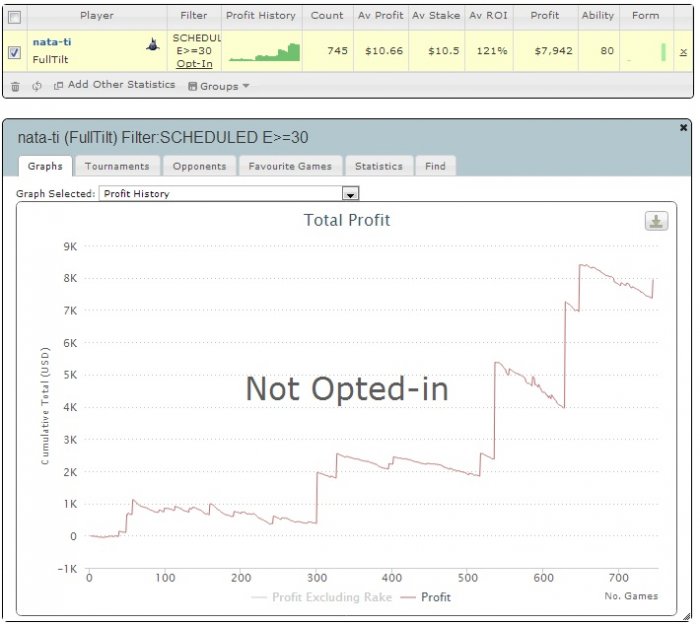Toggle Profit Excluding Rake legend series

click(x=322, y=597)
